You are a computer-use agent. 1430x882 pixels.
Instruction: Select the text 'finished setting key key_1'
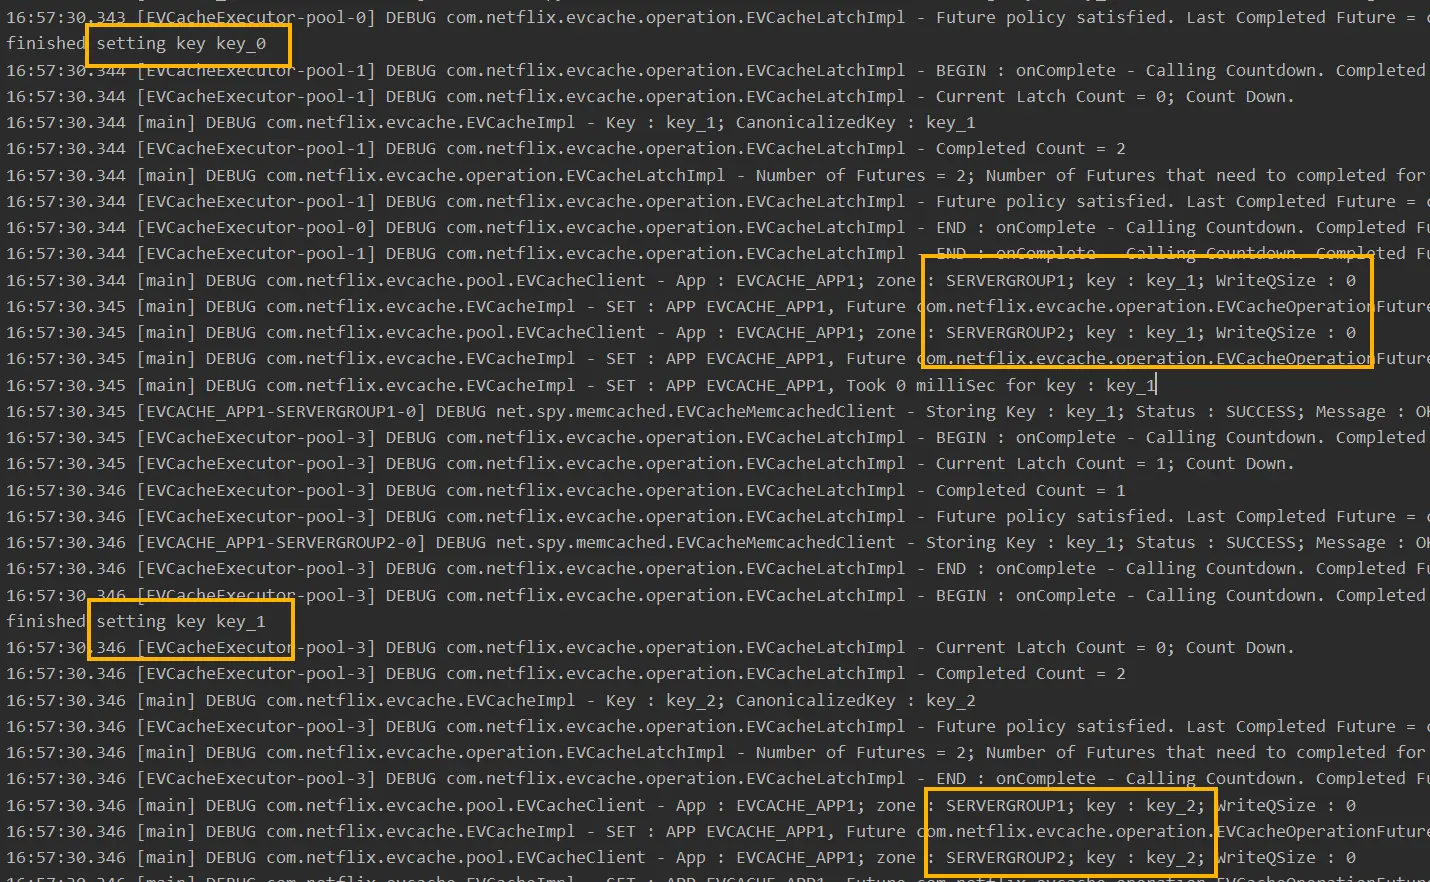pyautogui.click(x=136, y=621)
